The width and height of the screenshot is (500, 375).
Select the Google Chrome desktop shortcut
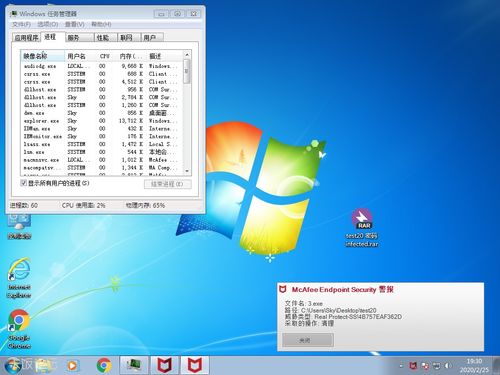(x=19, y=329)
